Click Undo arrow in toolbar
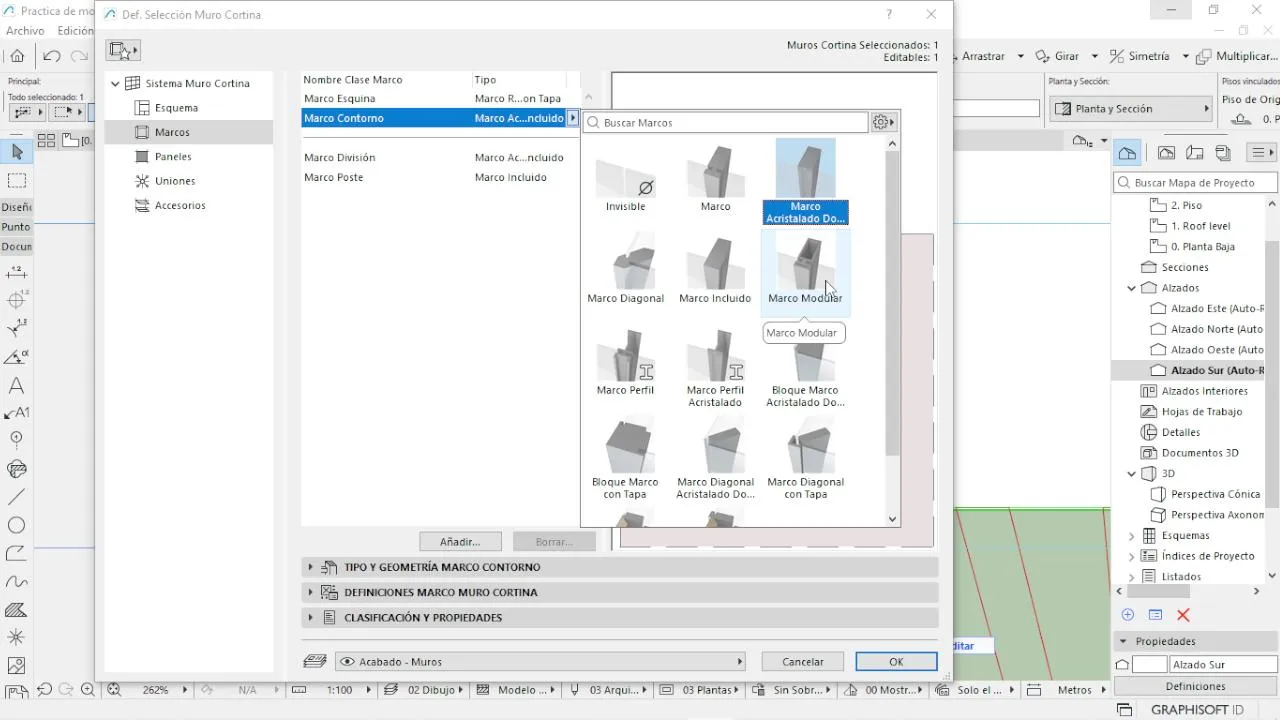 [x=52, y=56]
